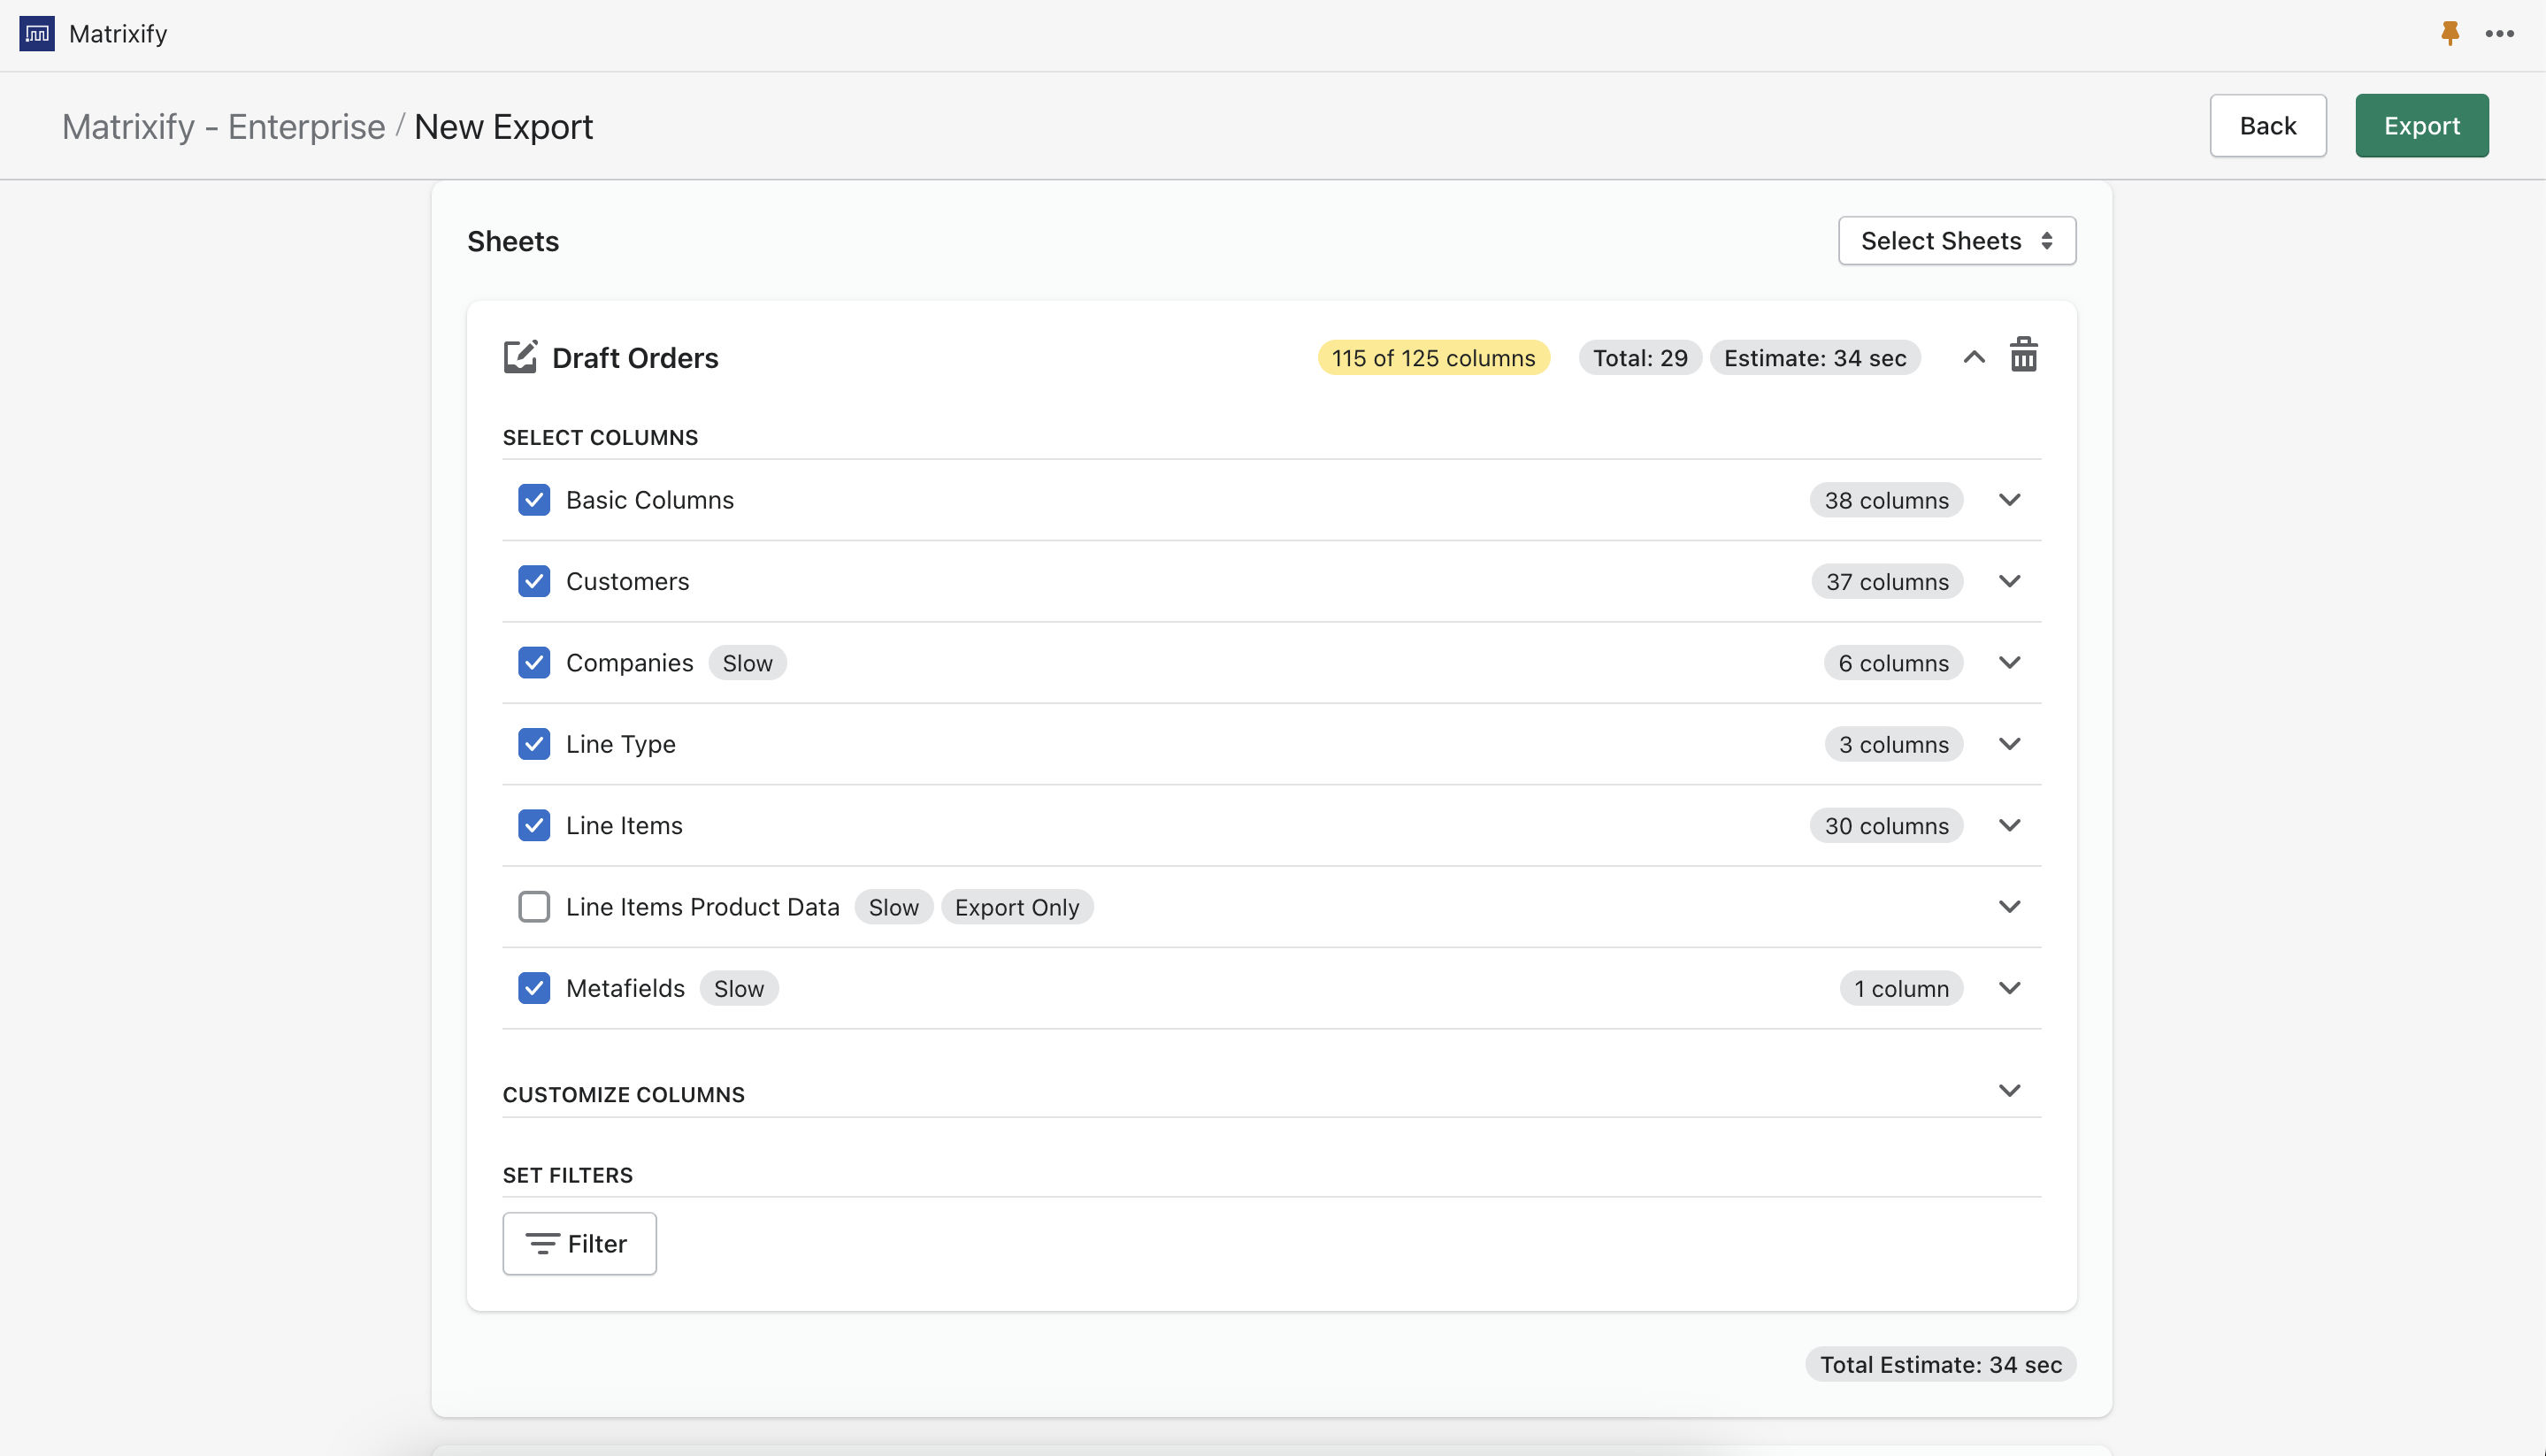Click the Draft Orders edit icon
Image resolution: width=2546 pixels, height=1456 pixels.
tap(520, 357)
